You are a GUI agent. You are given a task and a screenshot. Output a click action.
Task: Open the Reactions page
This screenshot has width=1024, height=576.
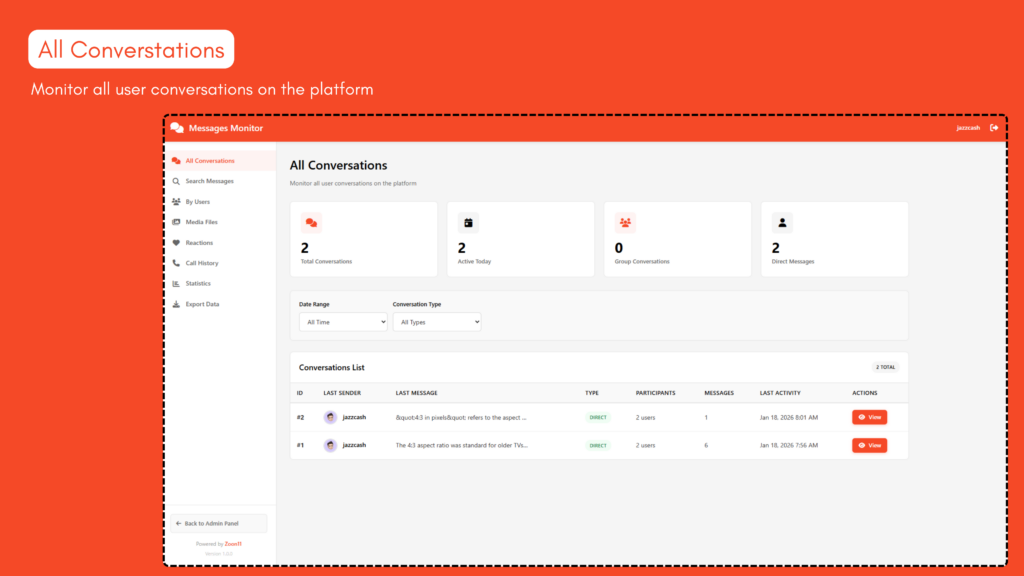click(x=199, y=243)
